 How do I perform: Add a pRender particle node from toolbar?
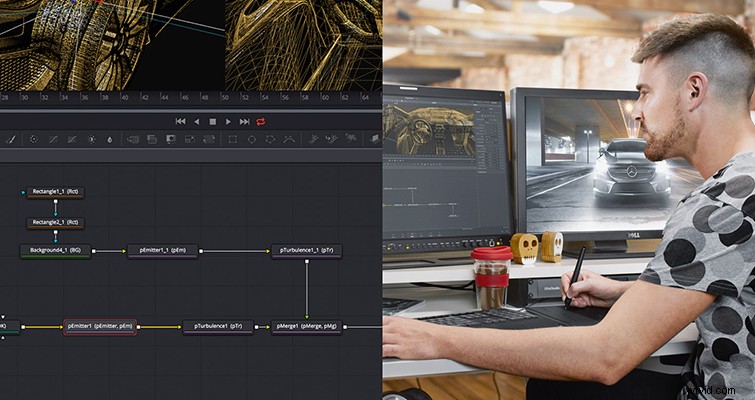(351, 140)
